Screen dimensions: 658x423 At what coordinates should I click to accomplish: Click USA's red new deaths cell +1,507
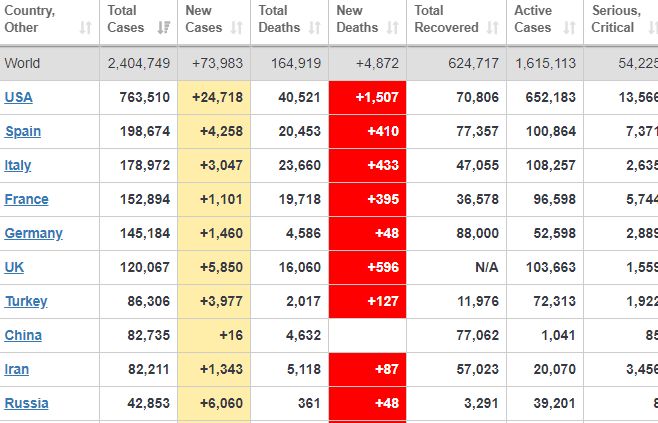pos(367,97)
